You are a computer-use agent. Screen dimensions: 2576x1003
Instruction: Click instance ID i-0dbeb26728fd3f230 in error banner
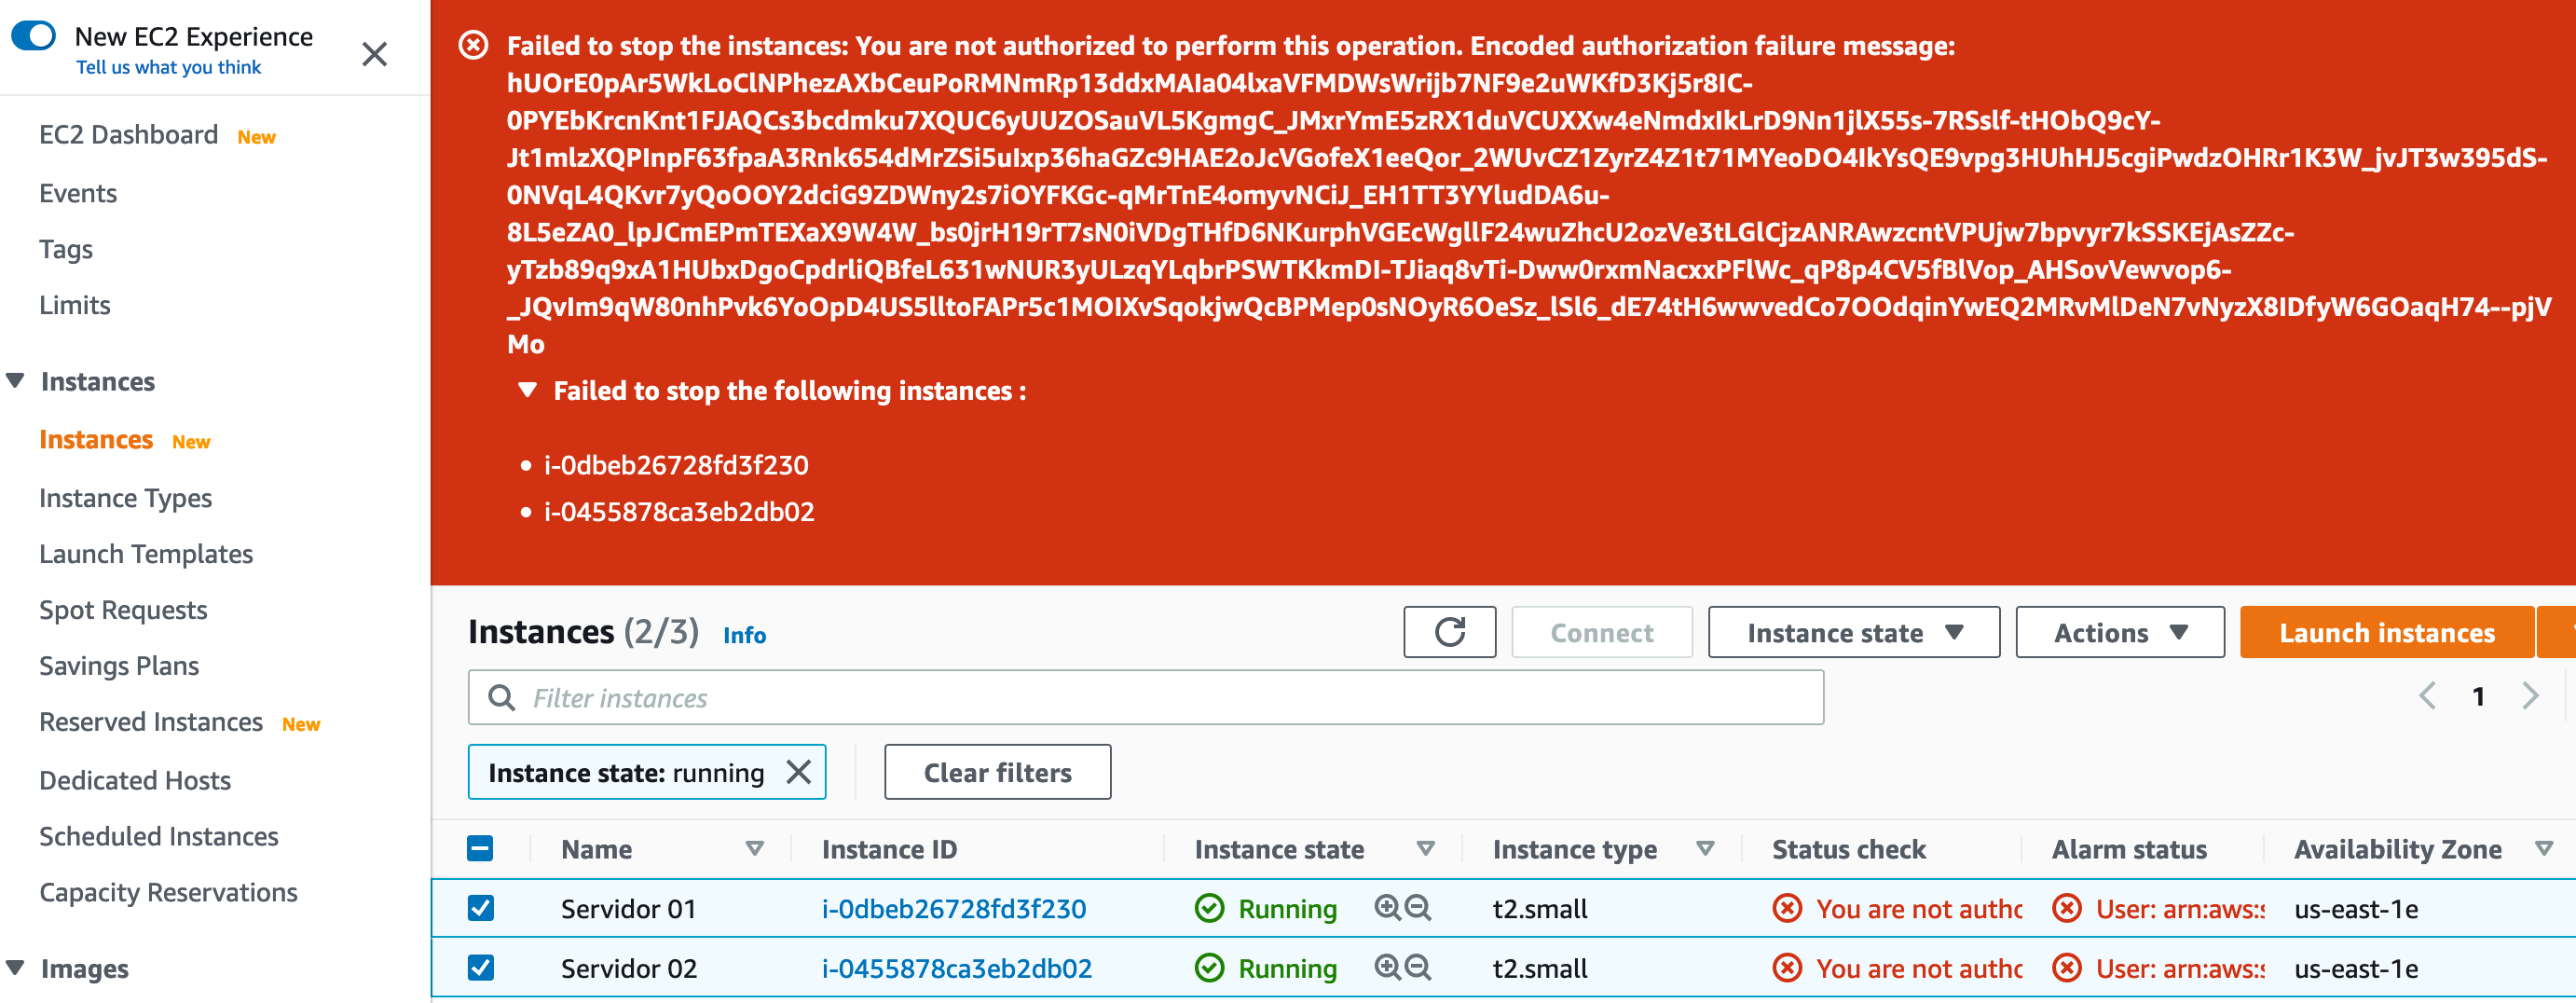[676, 465]
